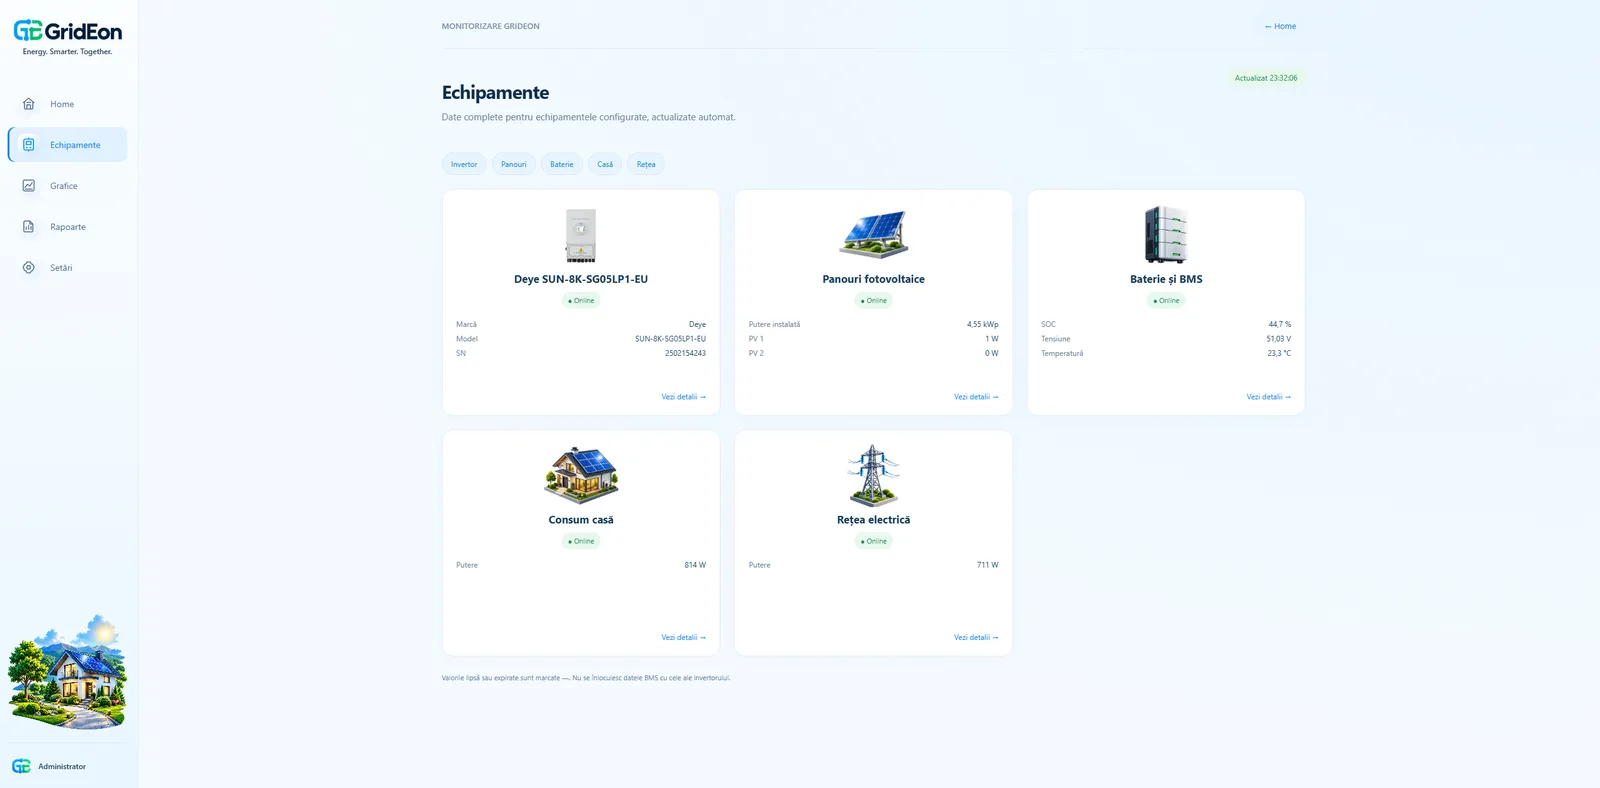Click the Home icon in sidebar
The width and height of the screenshot is (1600, 788).
tap(29, 104)
